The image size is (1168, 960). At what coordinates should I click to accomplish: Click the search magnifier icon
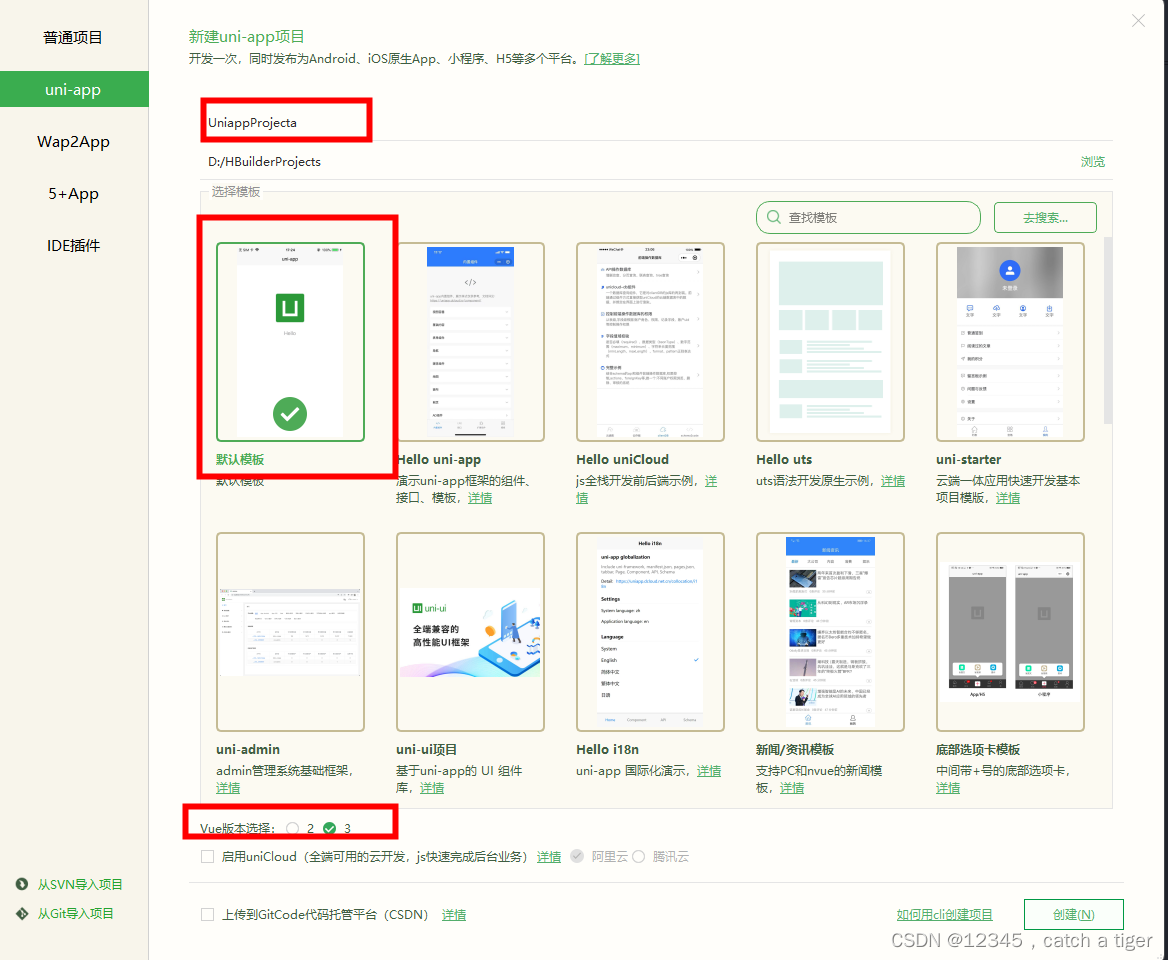[774, 217]
